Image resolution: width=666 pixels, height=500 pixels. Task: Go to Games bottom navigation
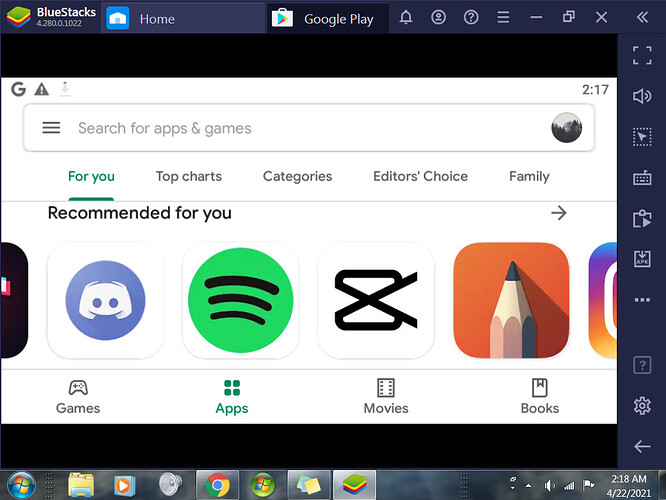78,397
